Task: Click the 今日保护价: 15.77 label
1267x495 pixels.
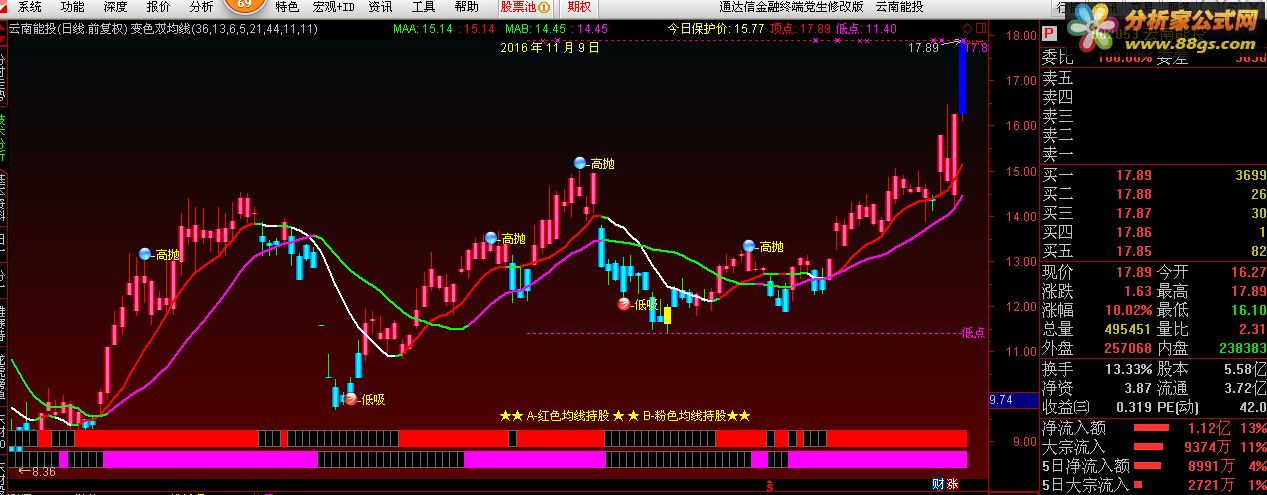Action: click(716, 29)
